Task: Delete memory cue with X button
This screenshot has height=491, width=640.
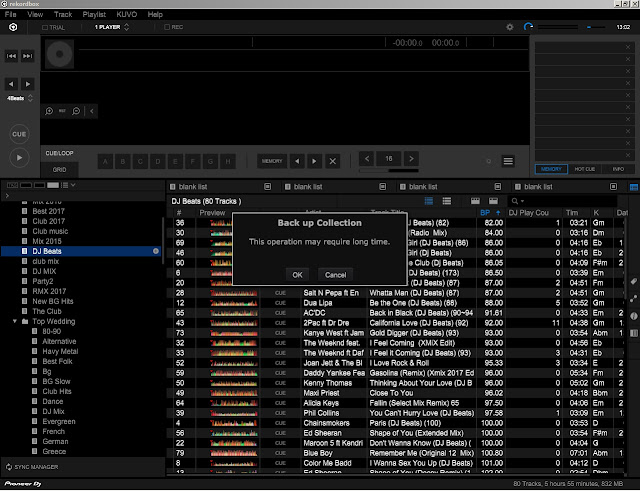Action: 333,161
